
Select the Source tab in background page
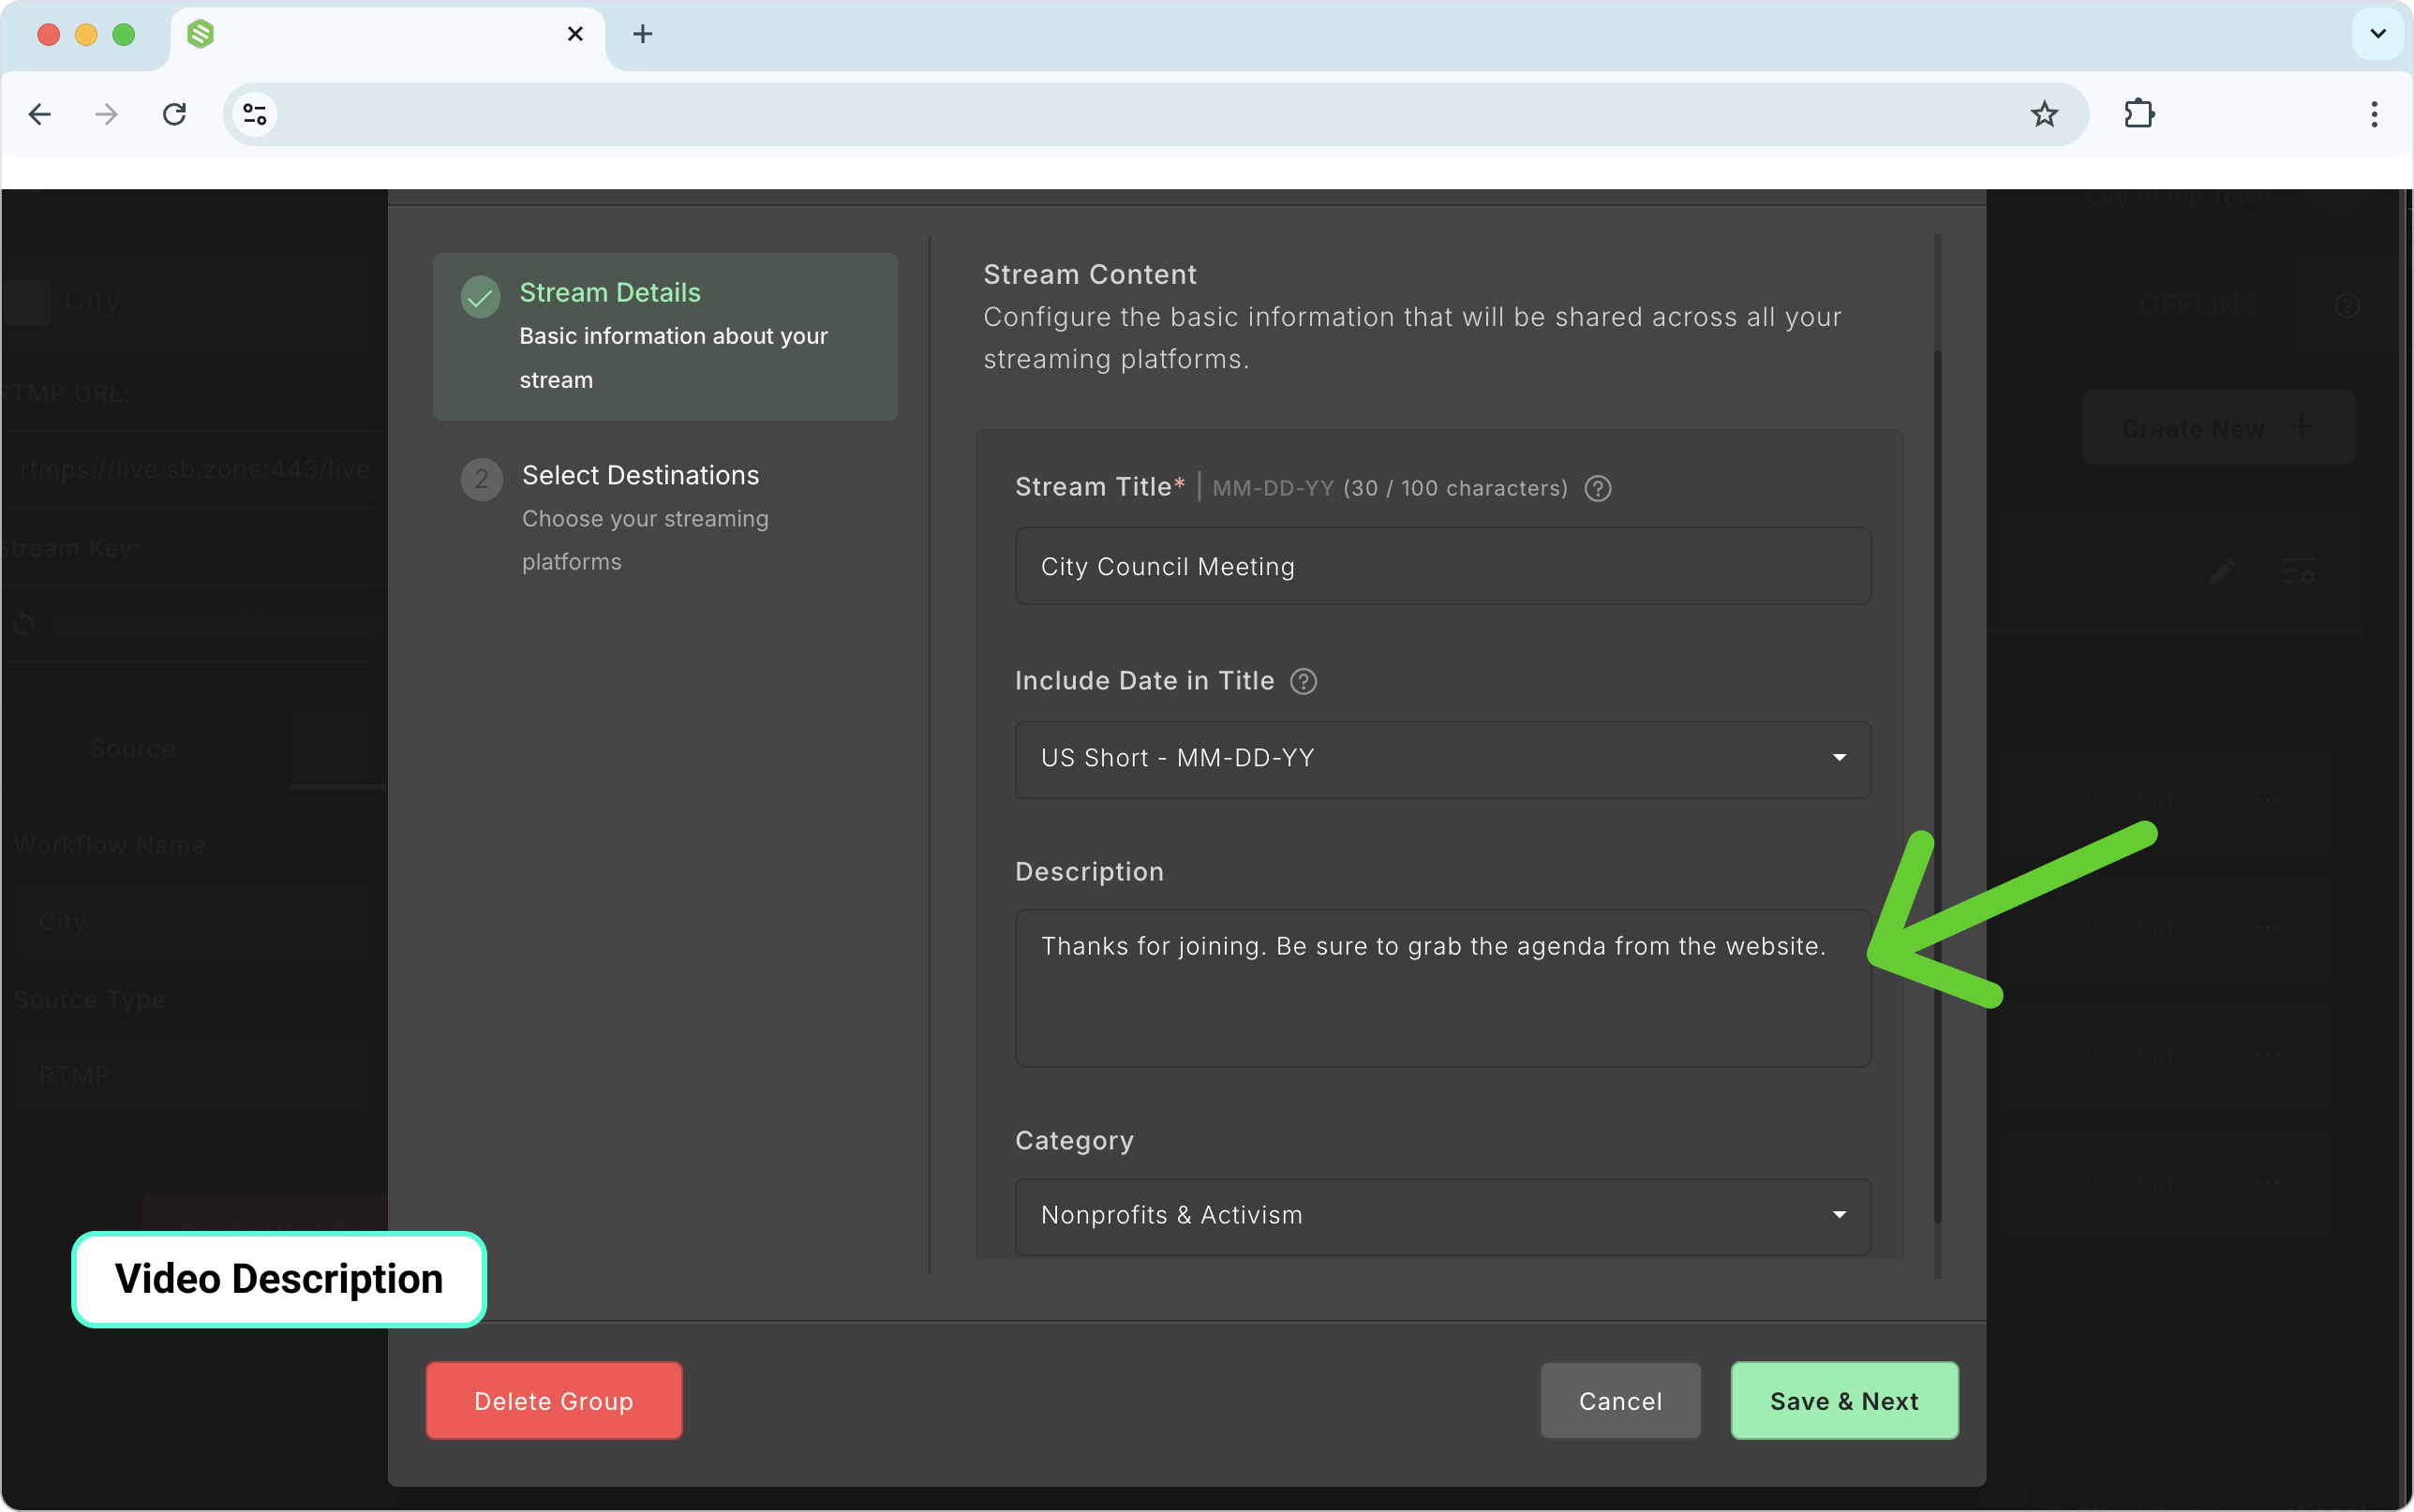132,749
